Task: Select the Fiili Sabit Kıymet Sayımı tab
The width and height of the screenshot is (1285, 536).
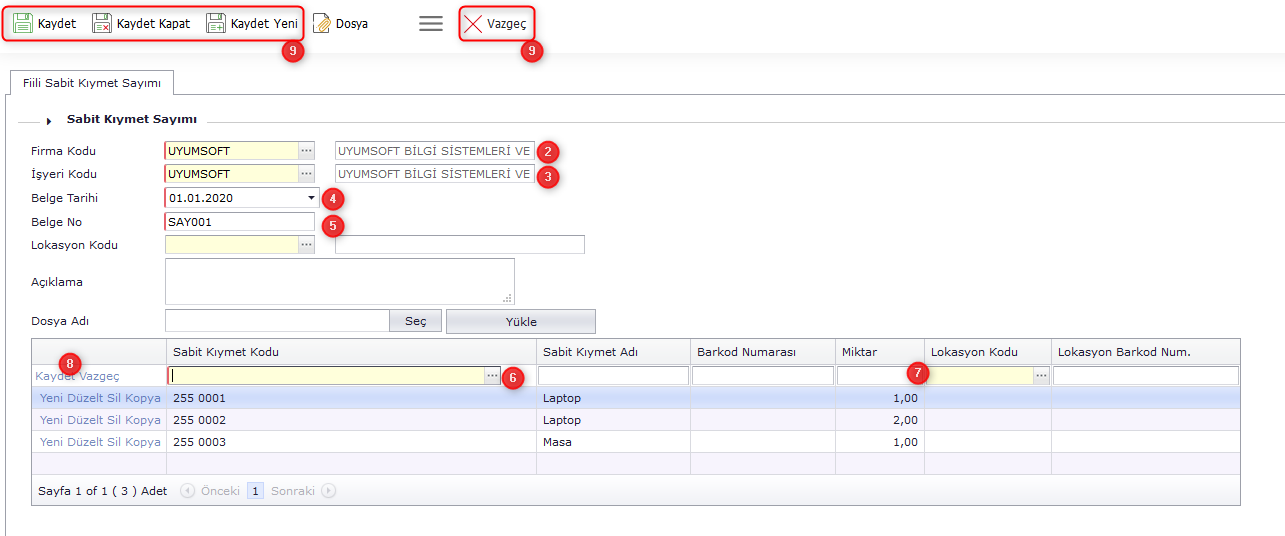Action: (x=92, y=83)
